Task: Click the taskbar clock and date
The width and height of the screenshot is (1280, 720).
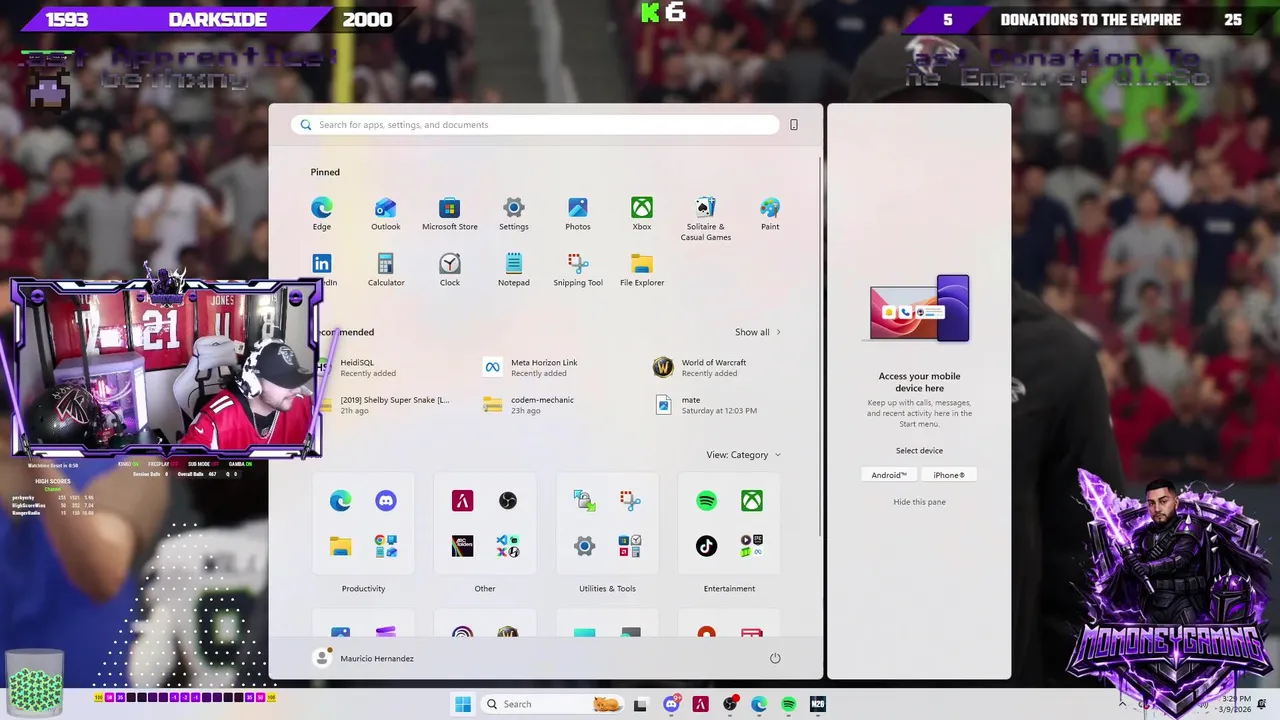Action: tap(1236, 704)
